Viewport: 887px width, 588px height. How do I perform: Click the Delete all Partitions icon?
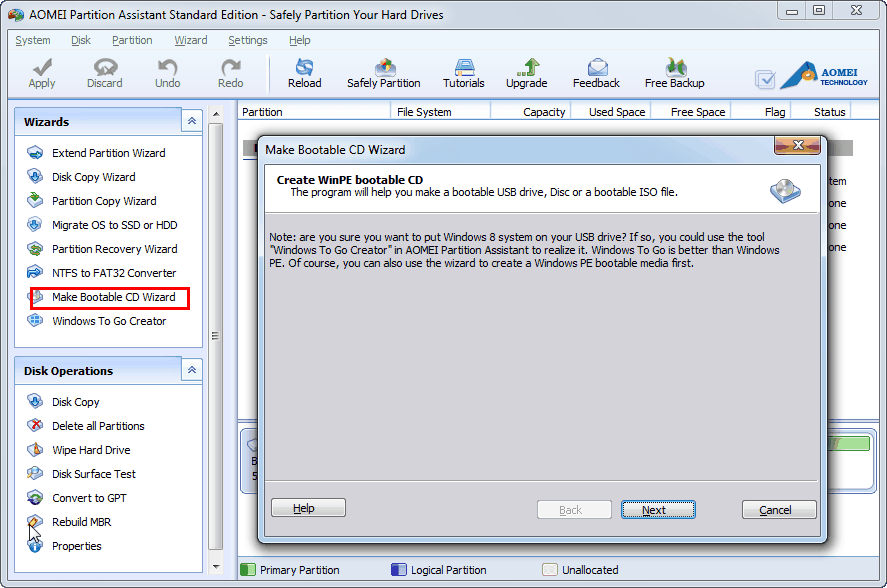coord(35,425)
